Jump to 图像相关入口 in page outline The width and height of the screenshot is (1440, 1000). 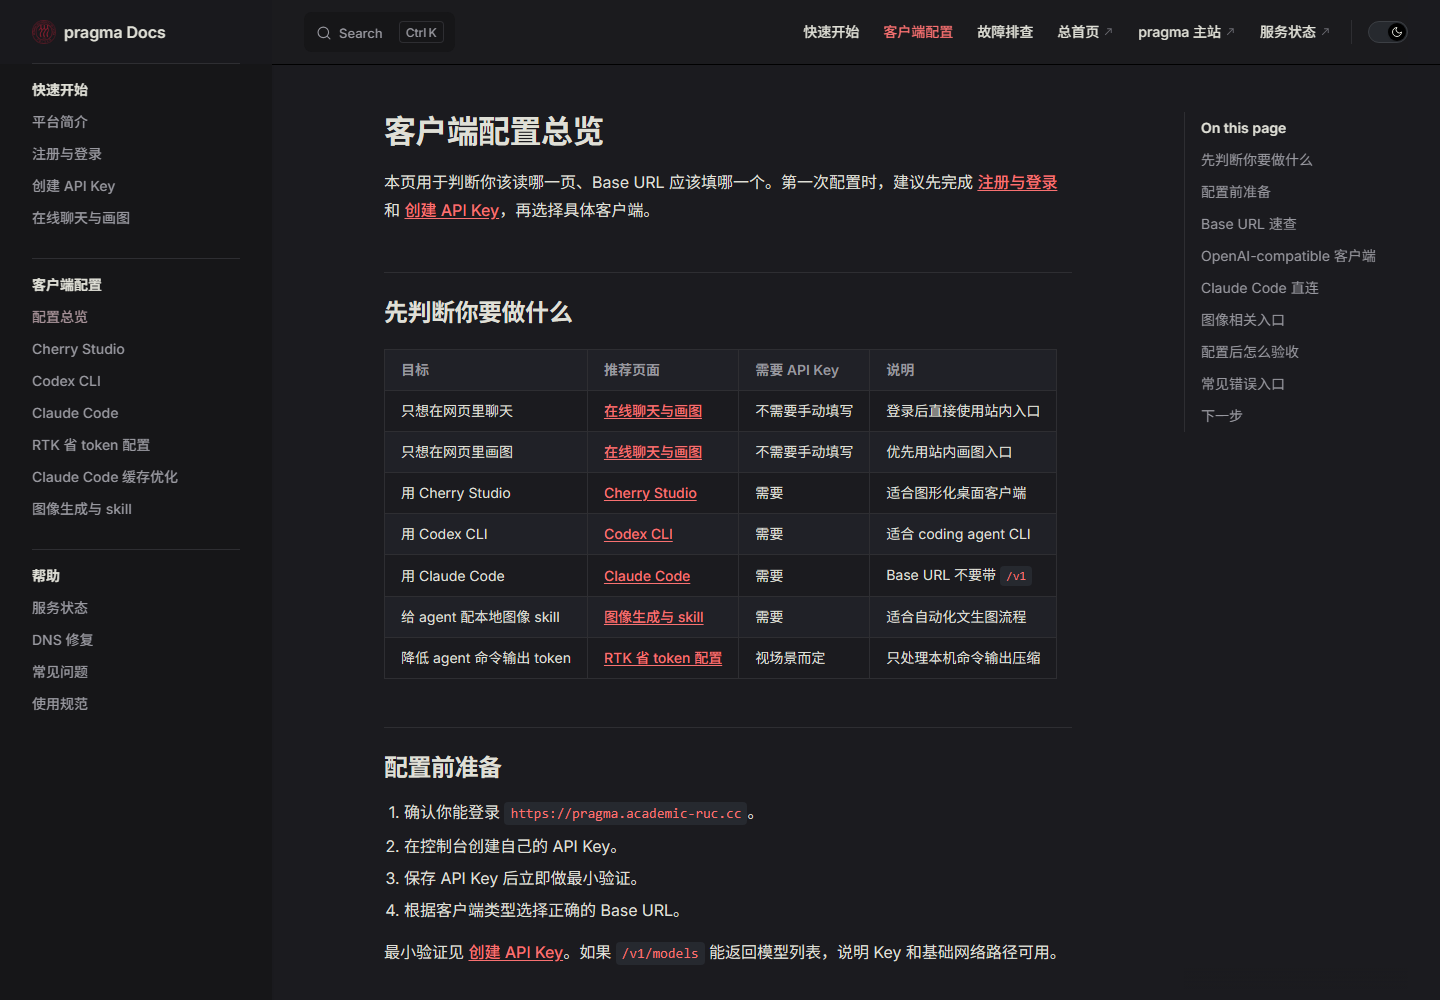click(x=1243, y=320)
